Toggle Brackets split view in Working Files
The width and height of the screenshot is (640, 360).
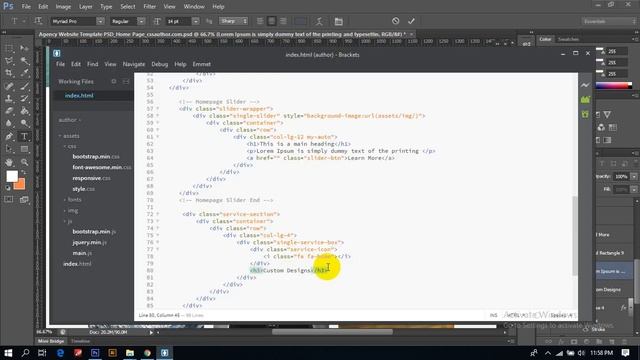tap(126, 82)
